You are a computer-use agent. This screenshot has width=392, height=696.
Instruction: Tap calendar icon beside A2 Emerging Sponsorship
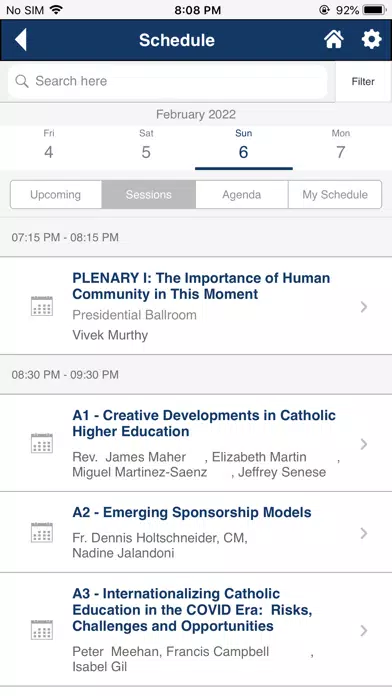pyautogui.click(x=42, y=532)
